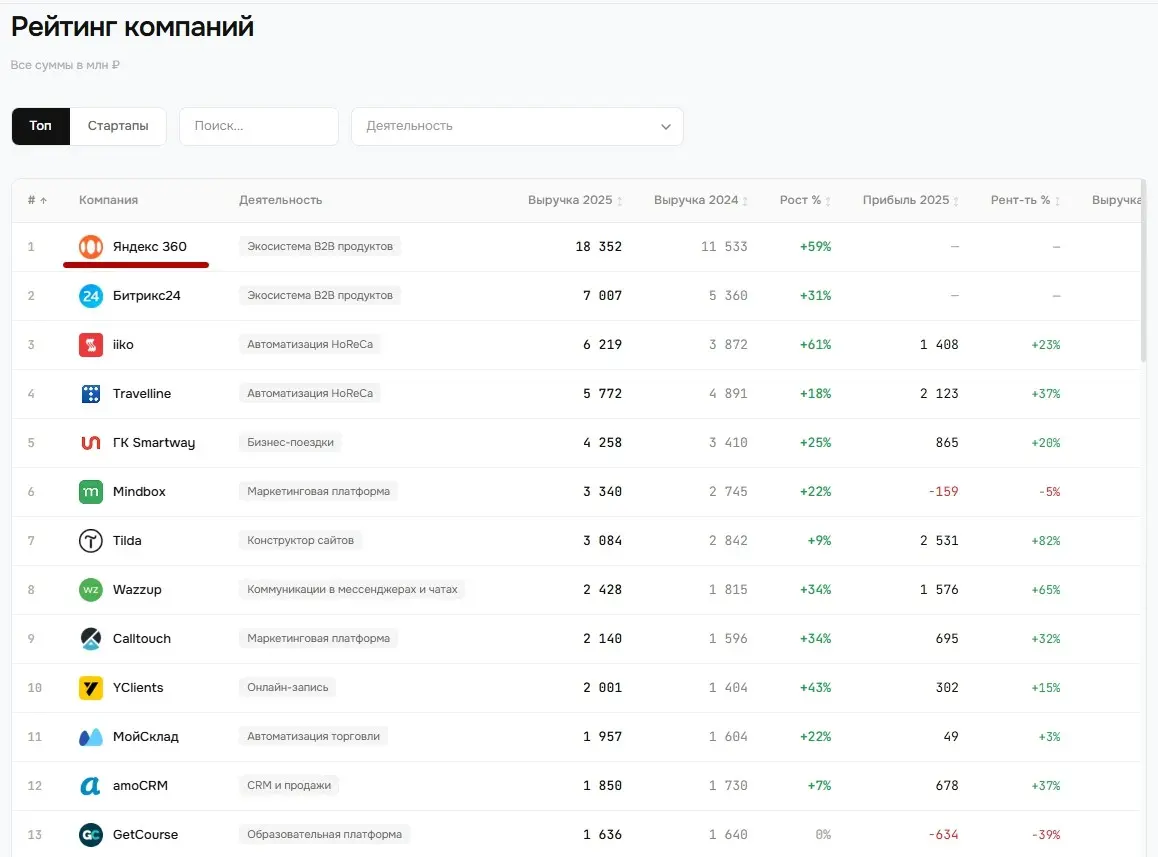
Task: Click iiko's growth value +61%
Action: (x=816, y=344)
